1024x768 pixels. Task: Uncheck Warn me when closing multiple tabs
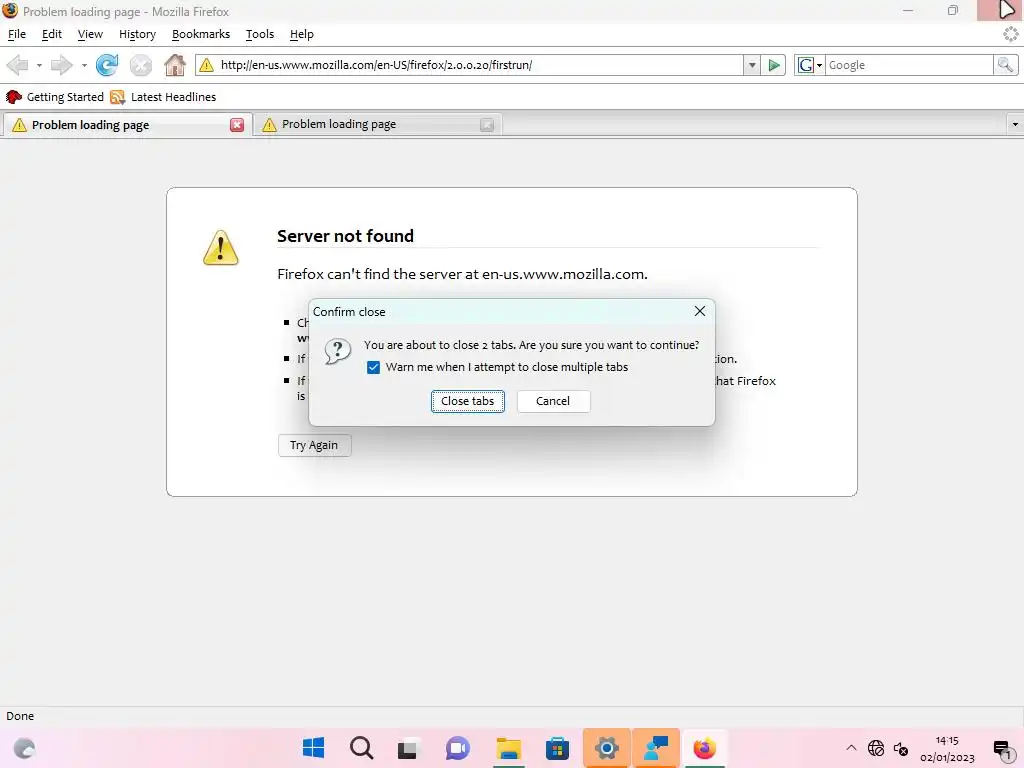[374, 368]
